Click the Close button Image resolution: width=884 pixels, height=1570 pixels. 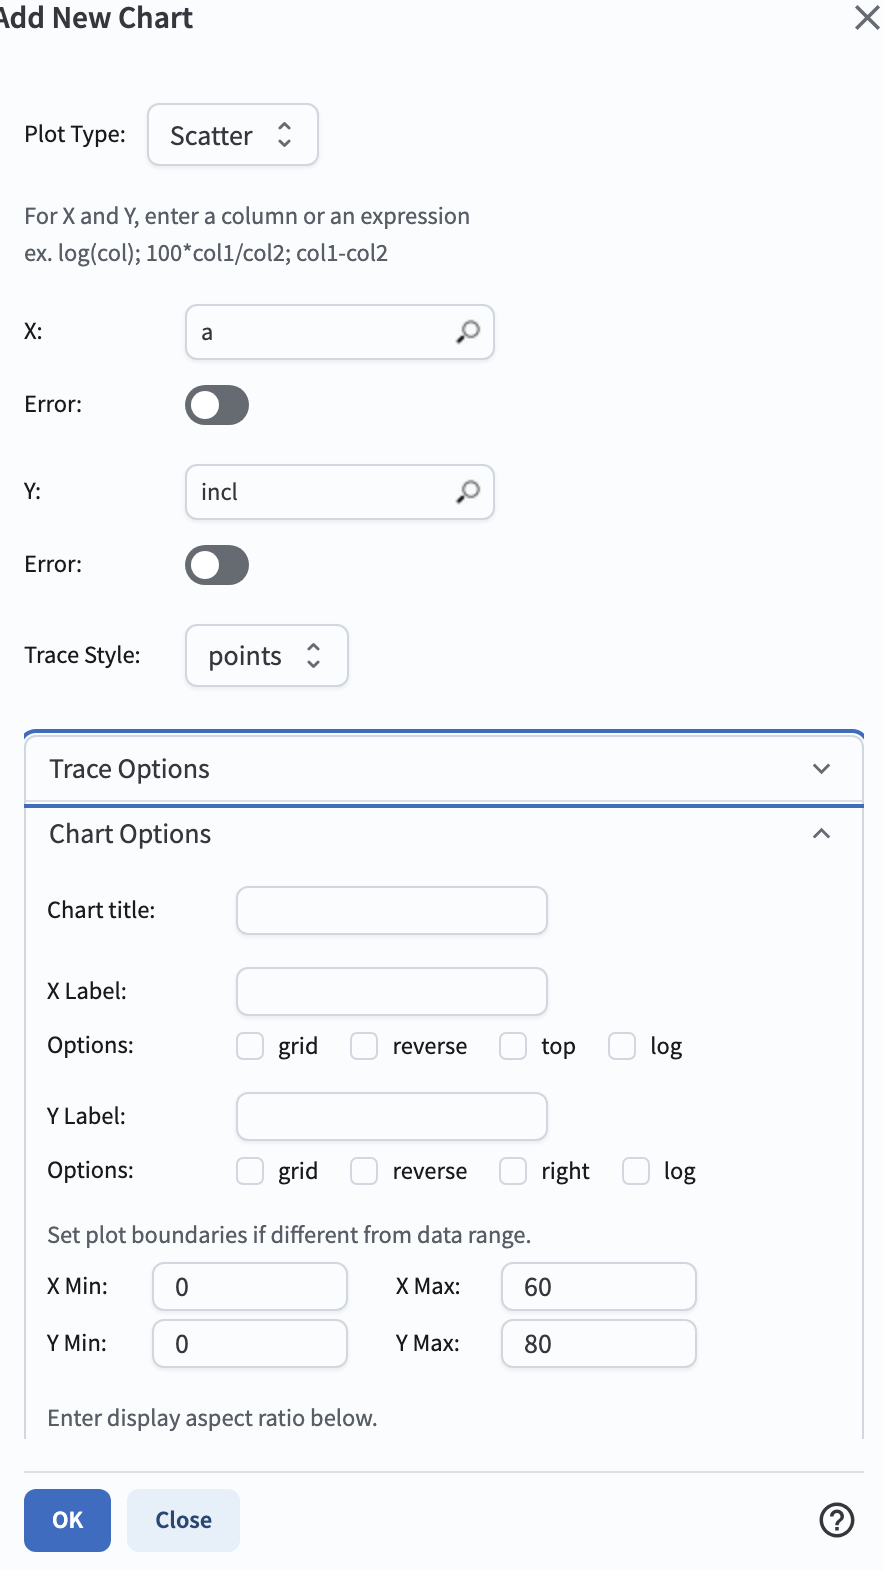(183, 1520)
